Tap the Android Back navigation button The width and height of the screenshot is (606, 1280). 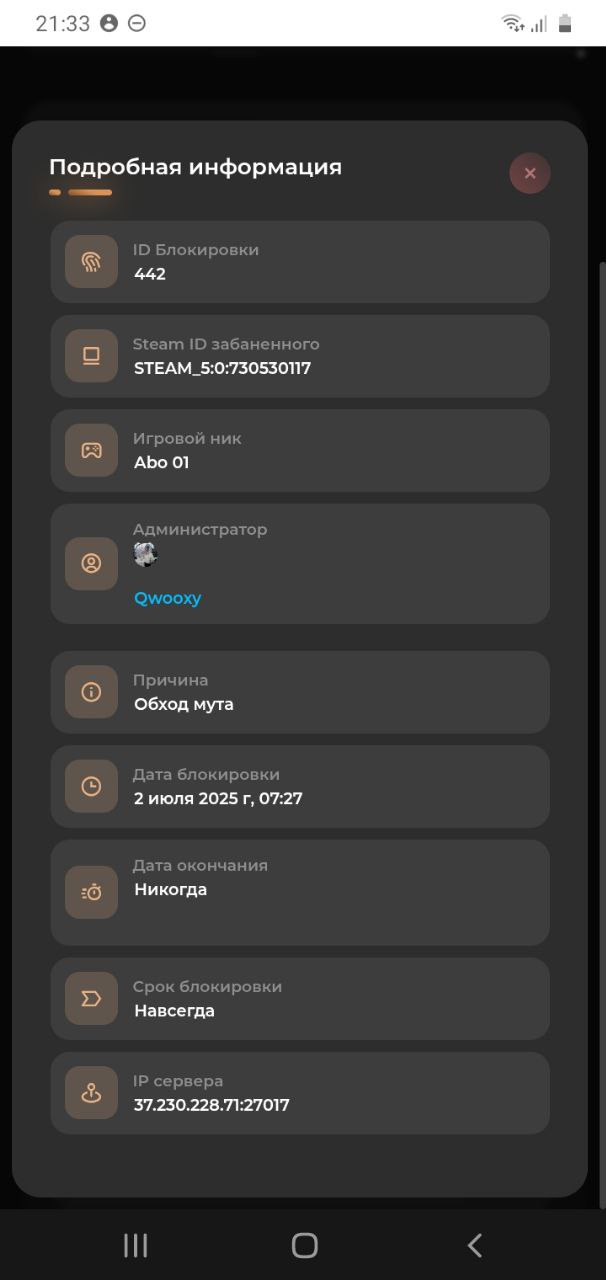475,1245
